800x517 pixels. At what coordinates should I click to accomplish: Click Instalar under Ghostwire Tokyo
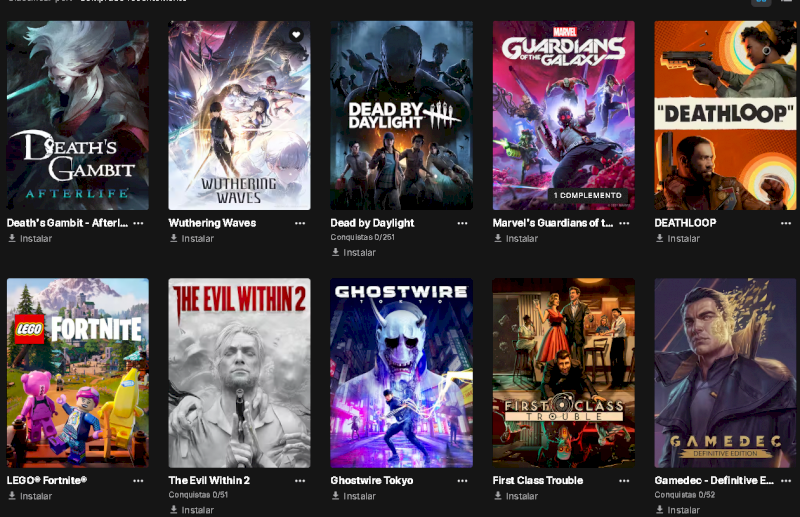354,496
